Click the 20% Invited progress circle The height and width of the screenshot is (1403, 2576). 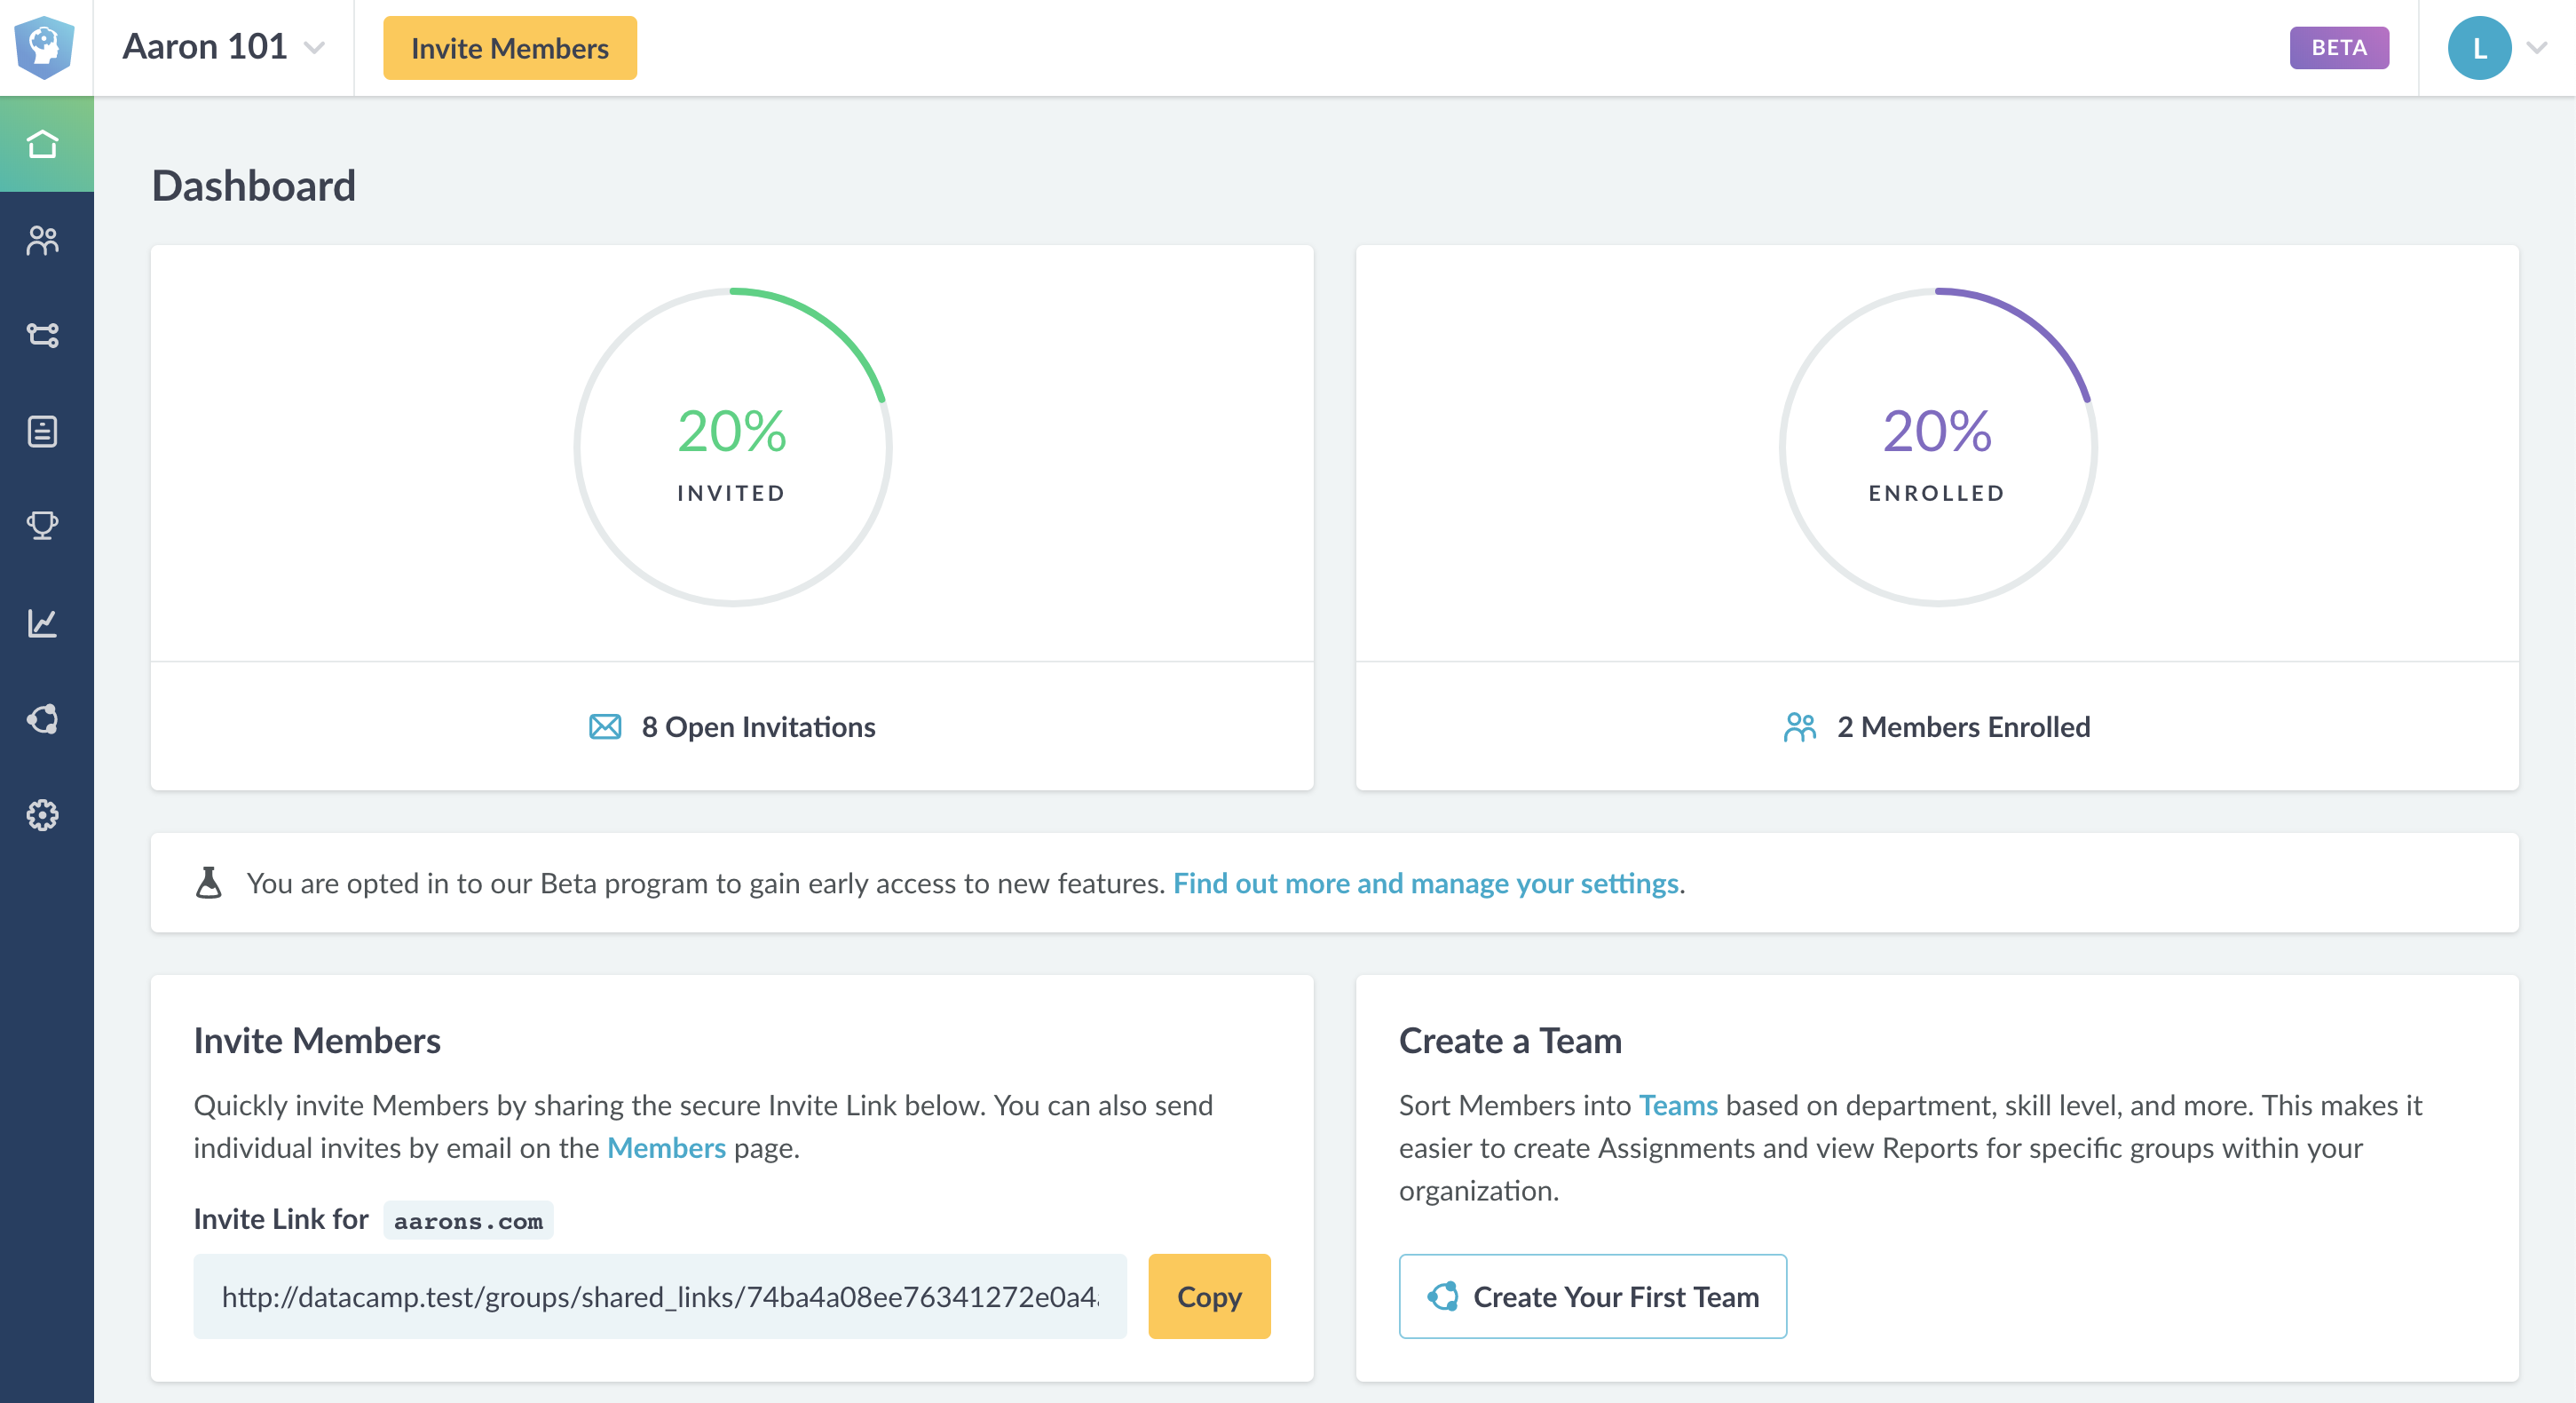(x=732, y=447)
